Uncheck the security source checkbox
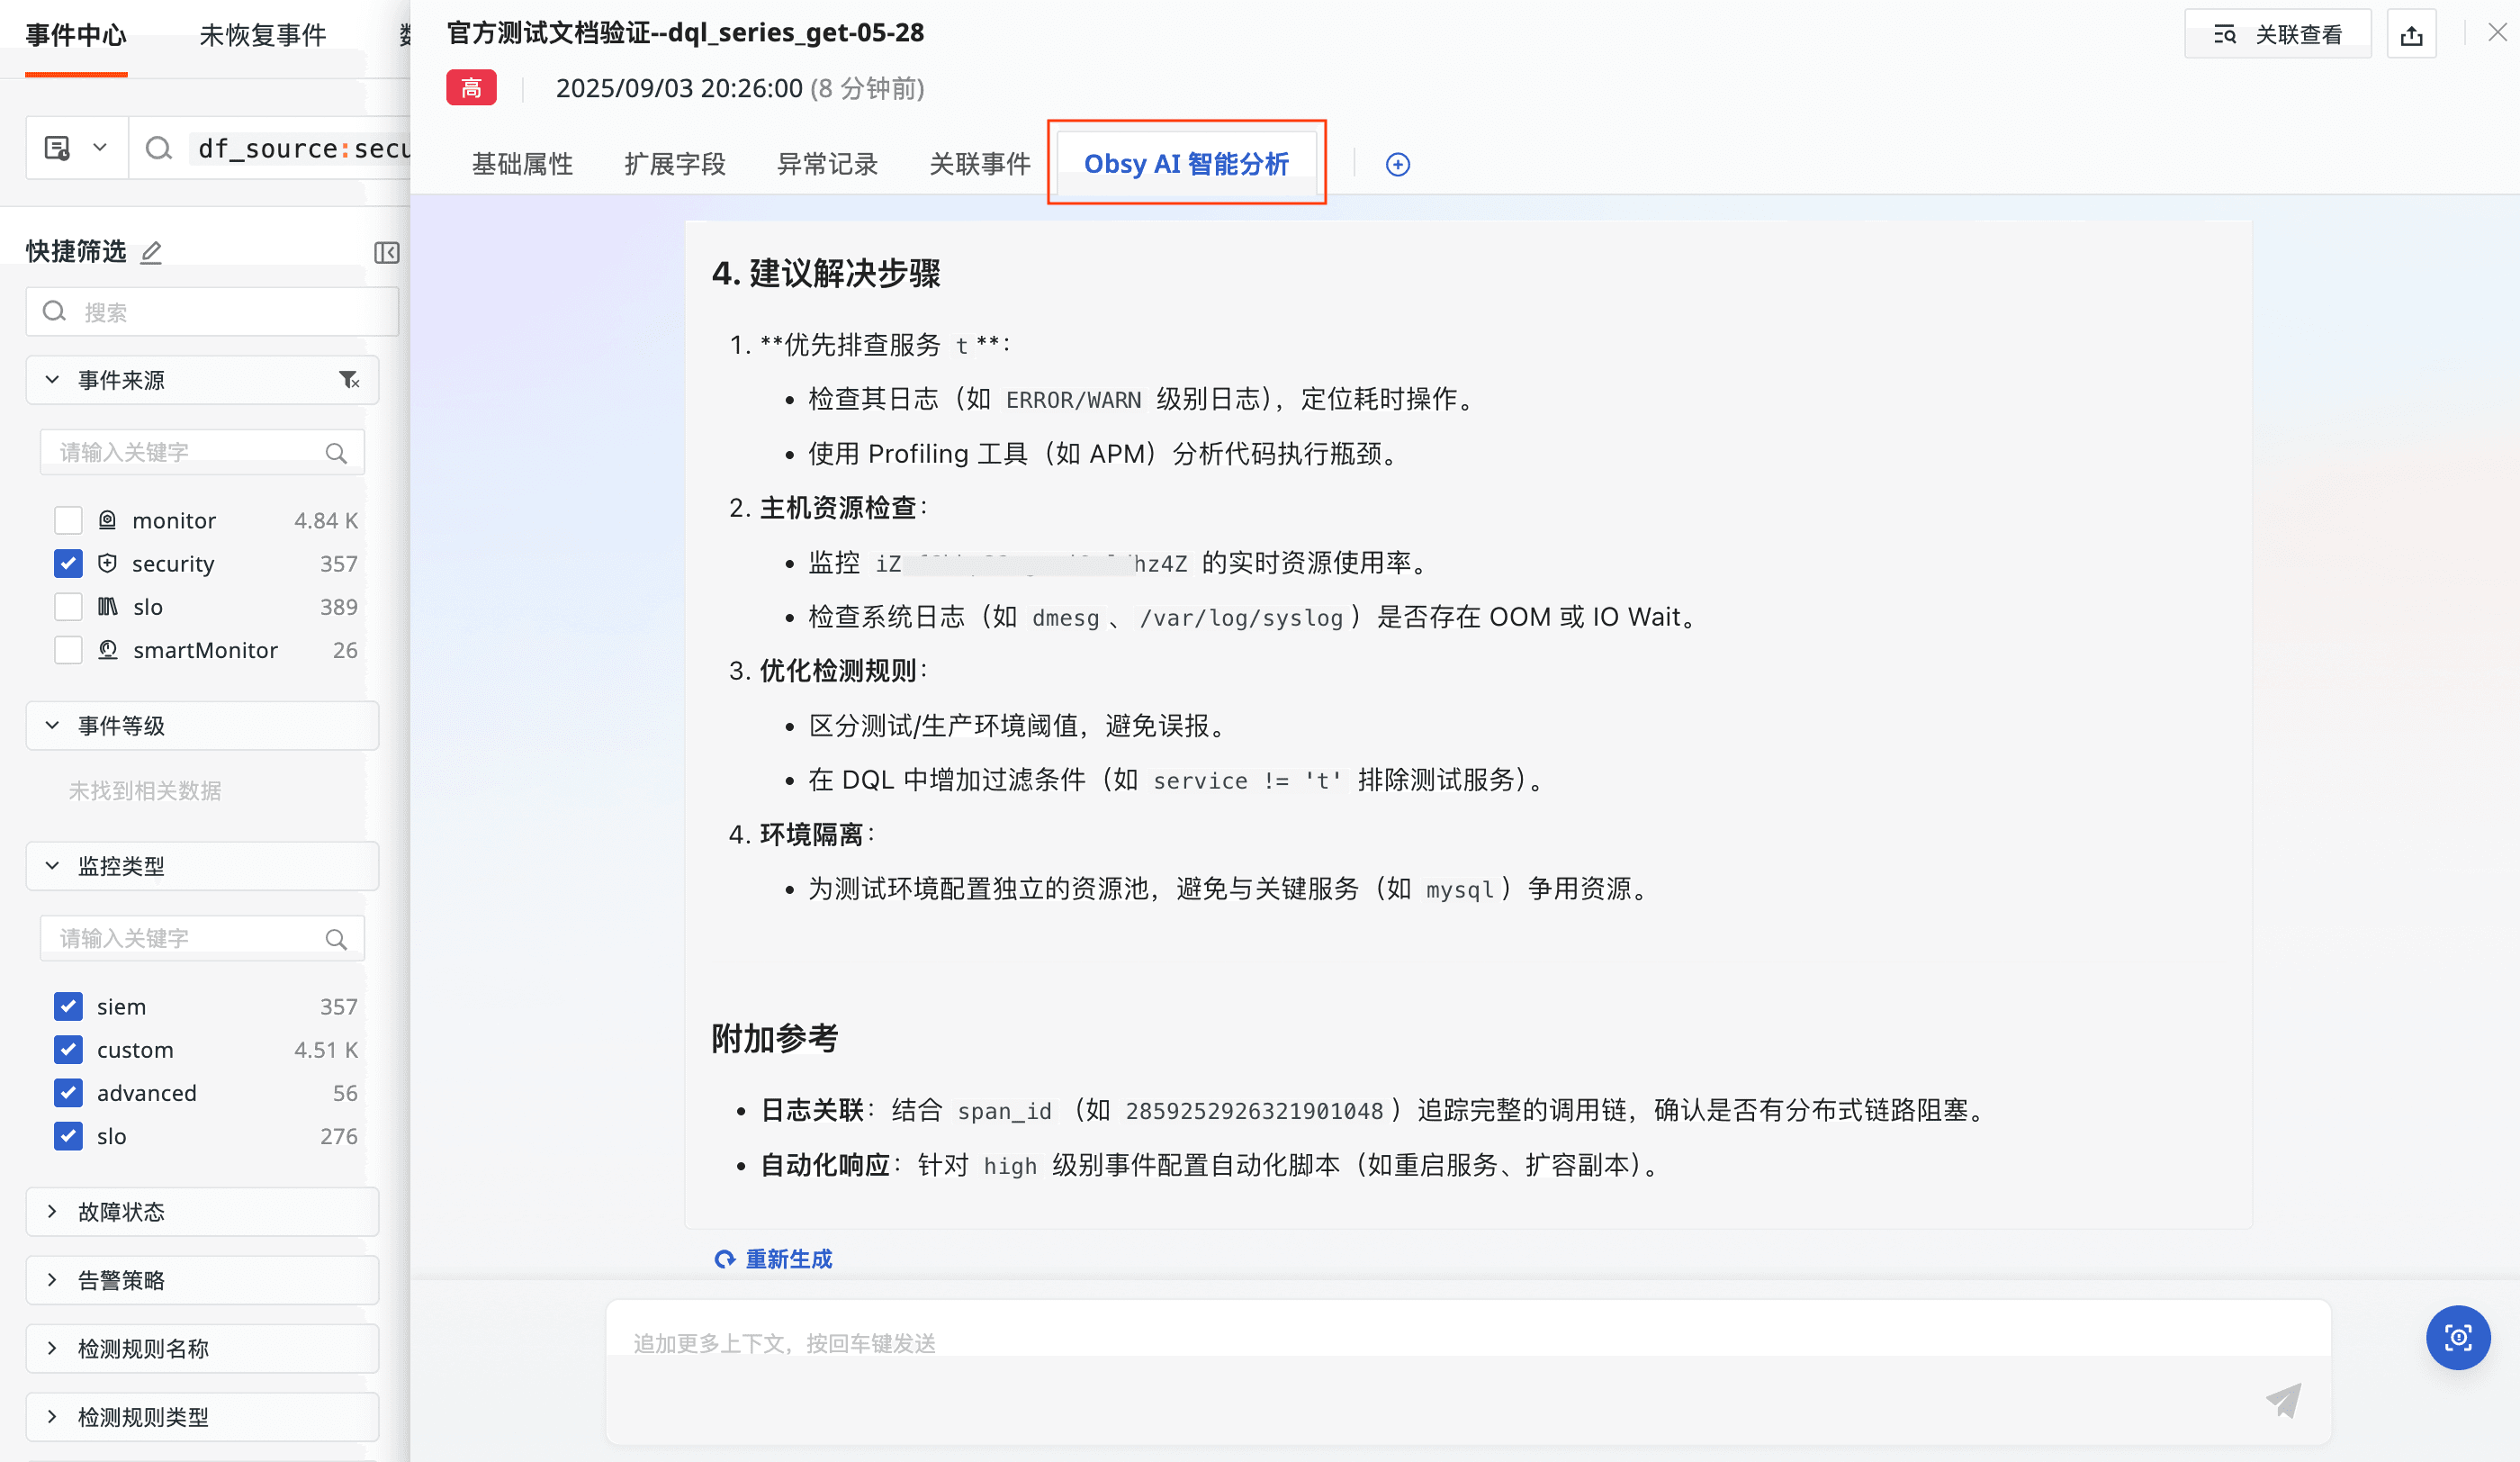Viewport: 2520px width, 1462px height. [68, 564]
